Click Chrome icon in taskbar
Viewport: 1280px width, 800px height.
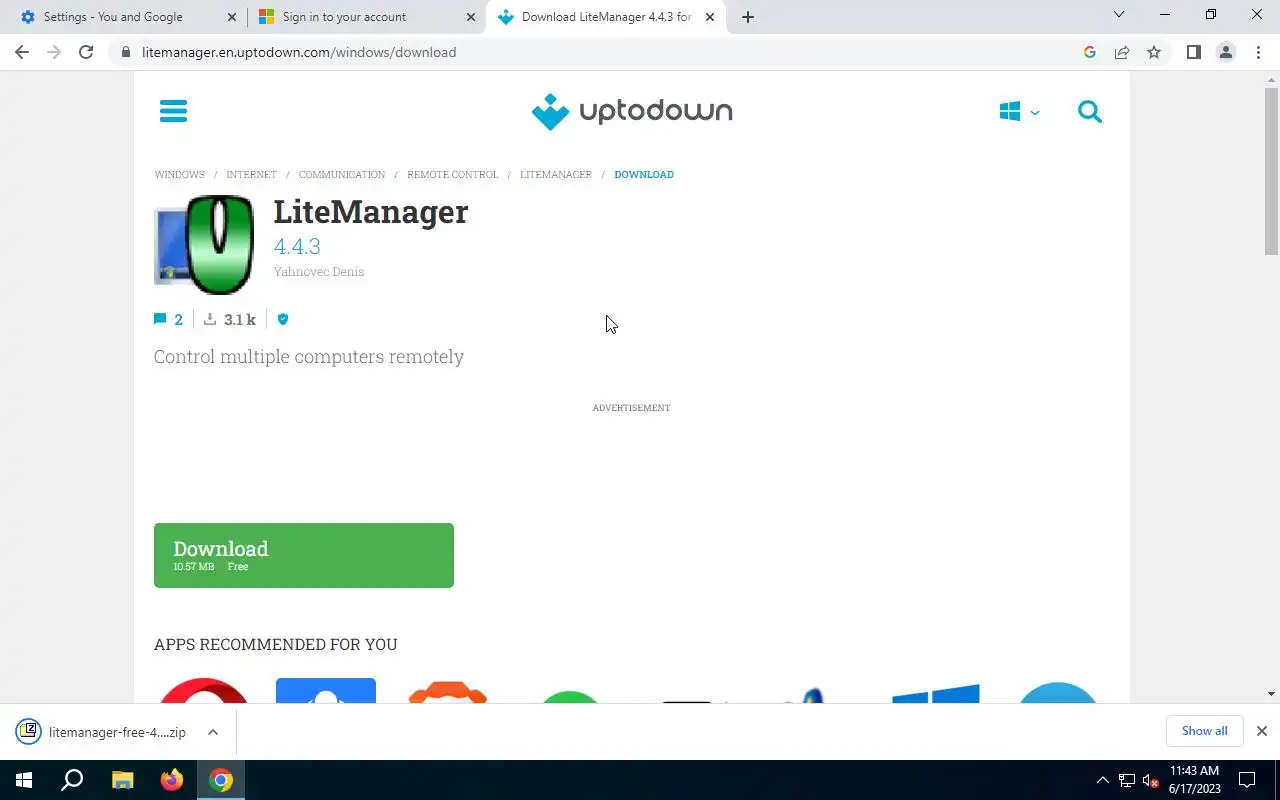pos(221,780)
